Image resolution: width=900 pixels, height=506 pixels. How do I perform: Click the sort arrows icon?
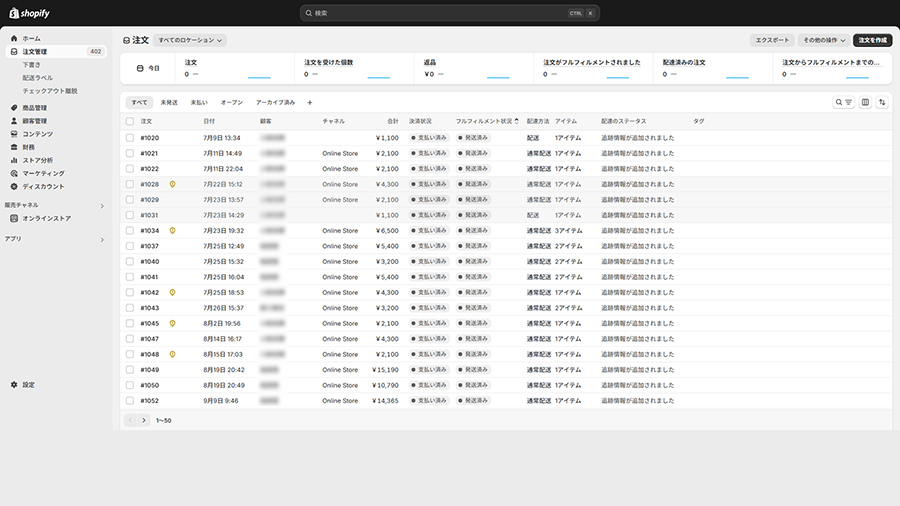coord(882,102)
